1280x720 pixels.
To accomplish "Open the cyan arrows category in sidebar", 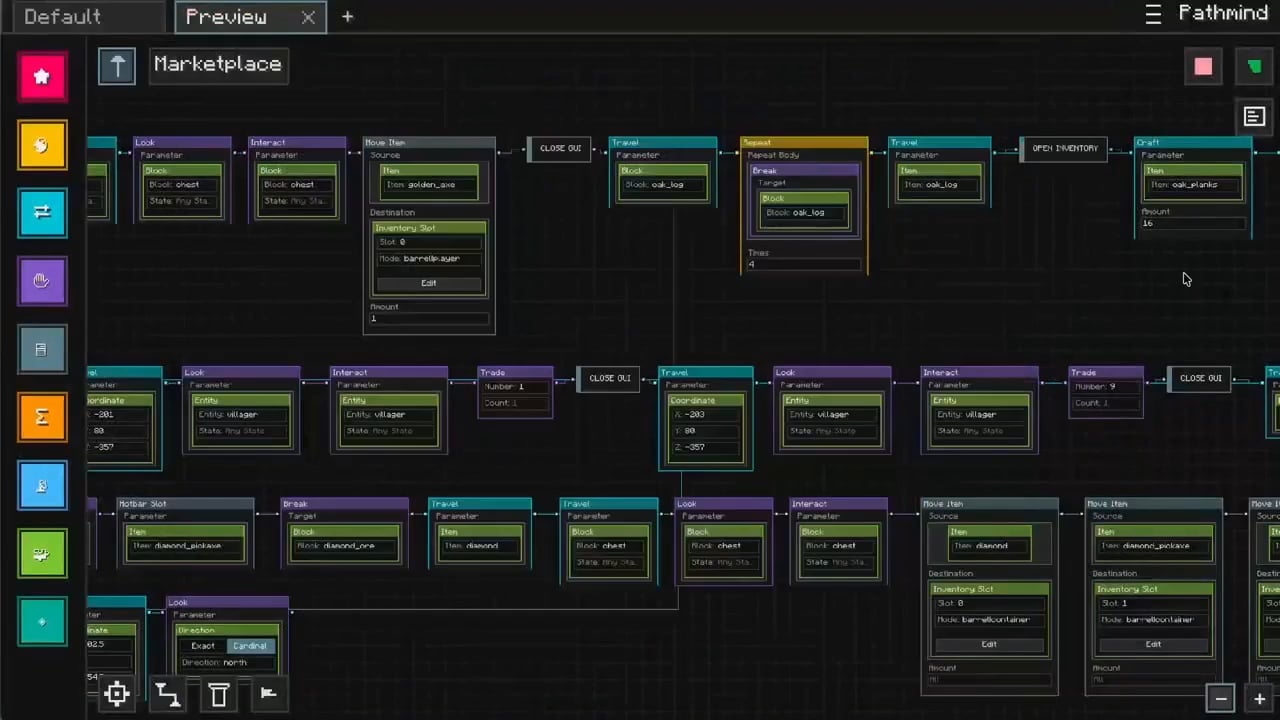I will pos(42,213).
